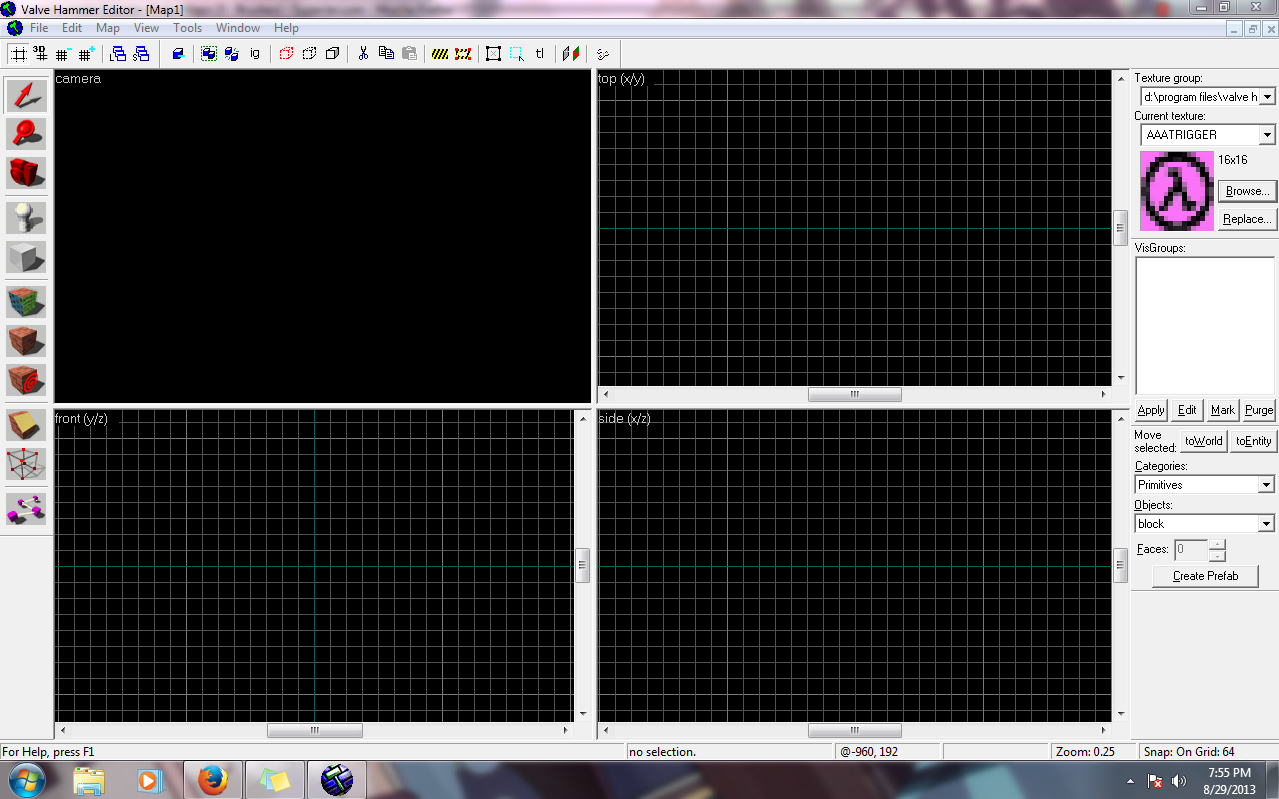The image size is (1279, 799).
Task: Click the Replace... texture button
Action: click(1247, 219)
